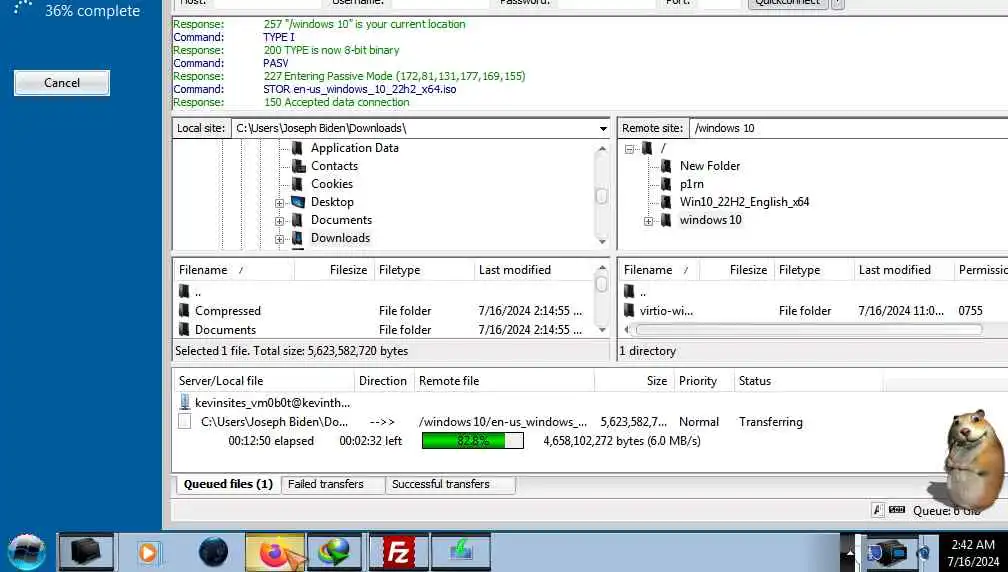The image size is (1008, 572).
Task: Click the green transfer progress bar
Action: 472,441
